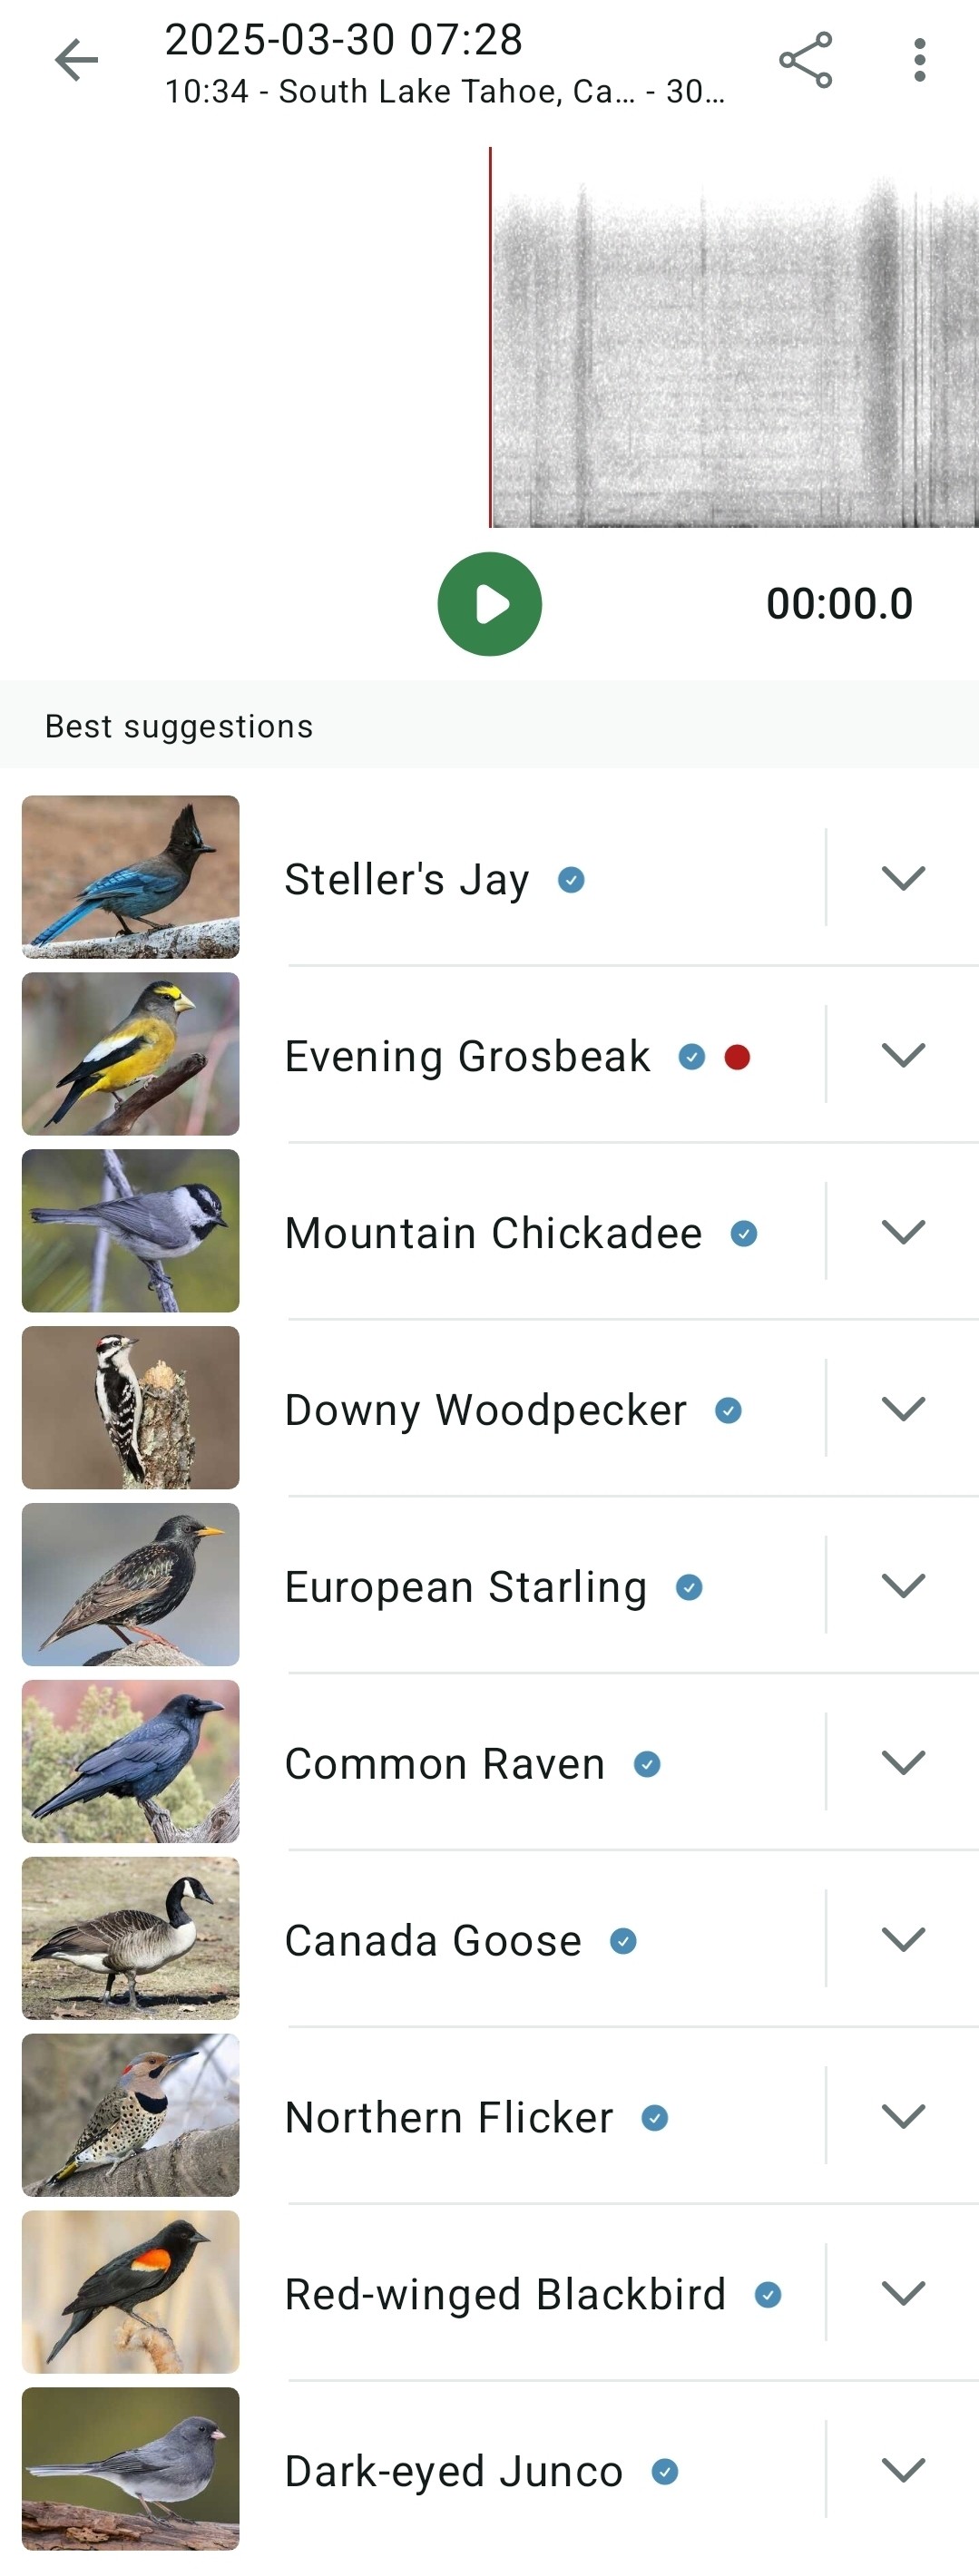
Task: Expand the Steller's Jay suggestion
Action: click(x=903, y=878)
